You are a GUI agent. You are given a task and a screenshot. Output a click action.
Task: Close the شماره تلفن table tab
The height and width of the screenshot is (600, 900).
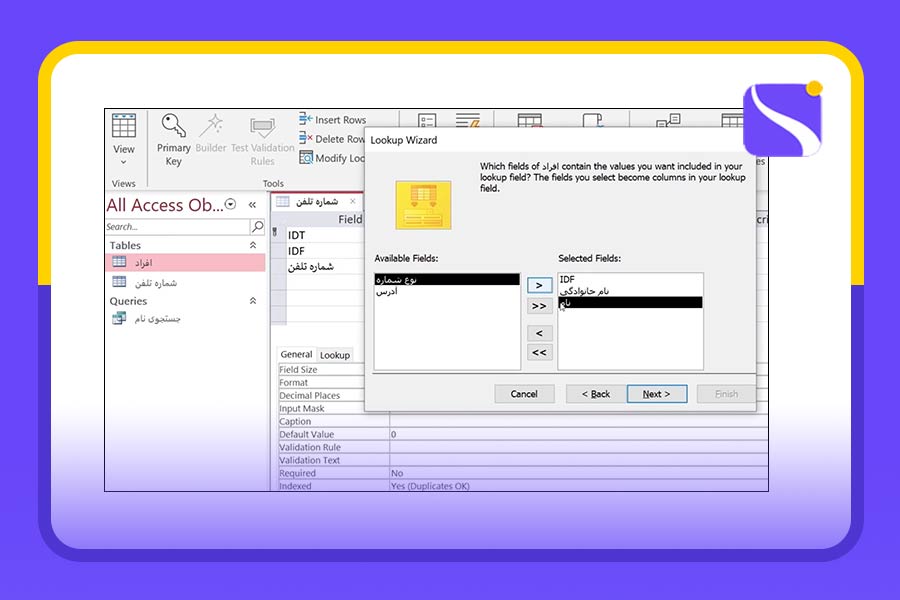(352, 201)
